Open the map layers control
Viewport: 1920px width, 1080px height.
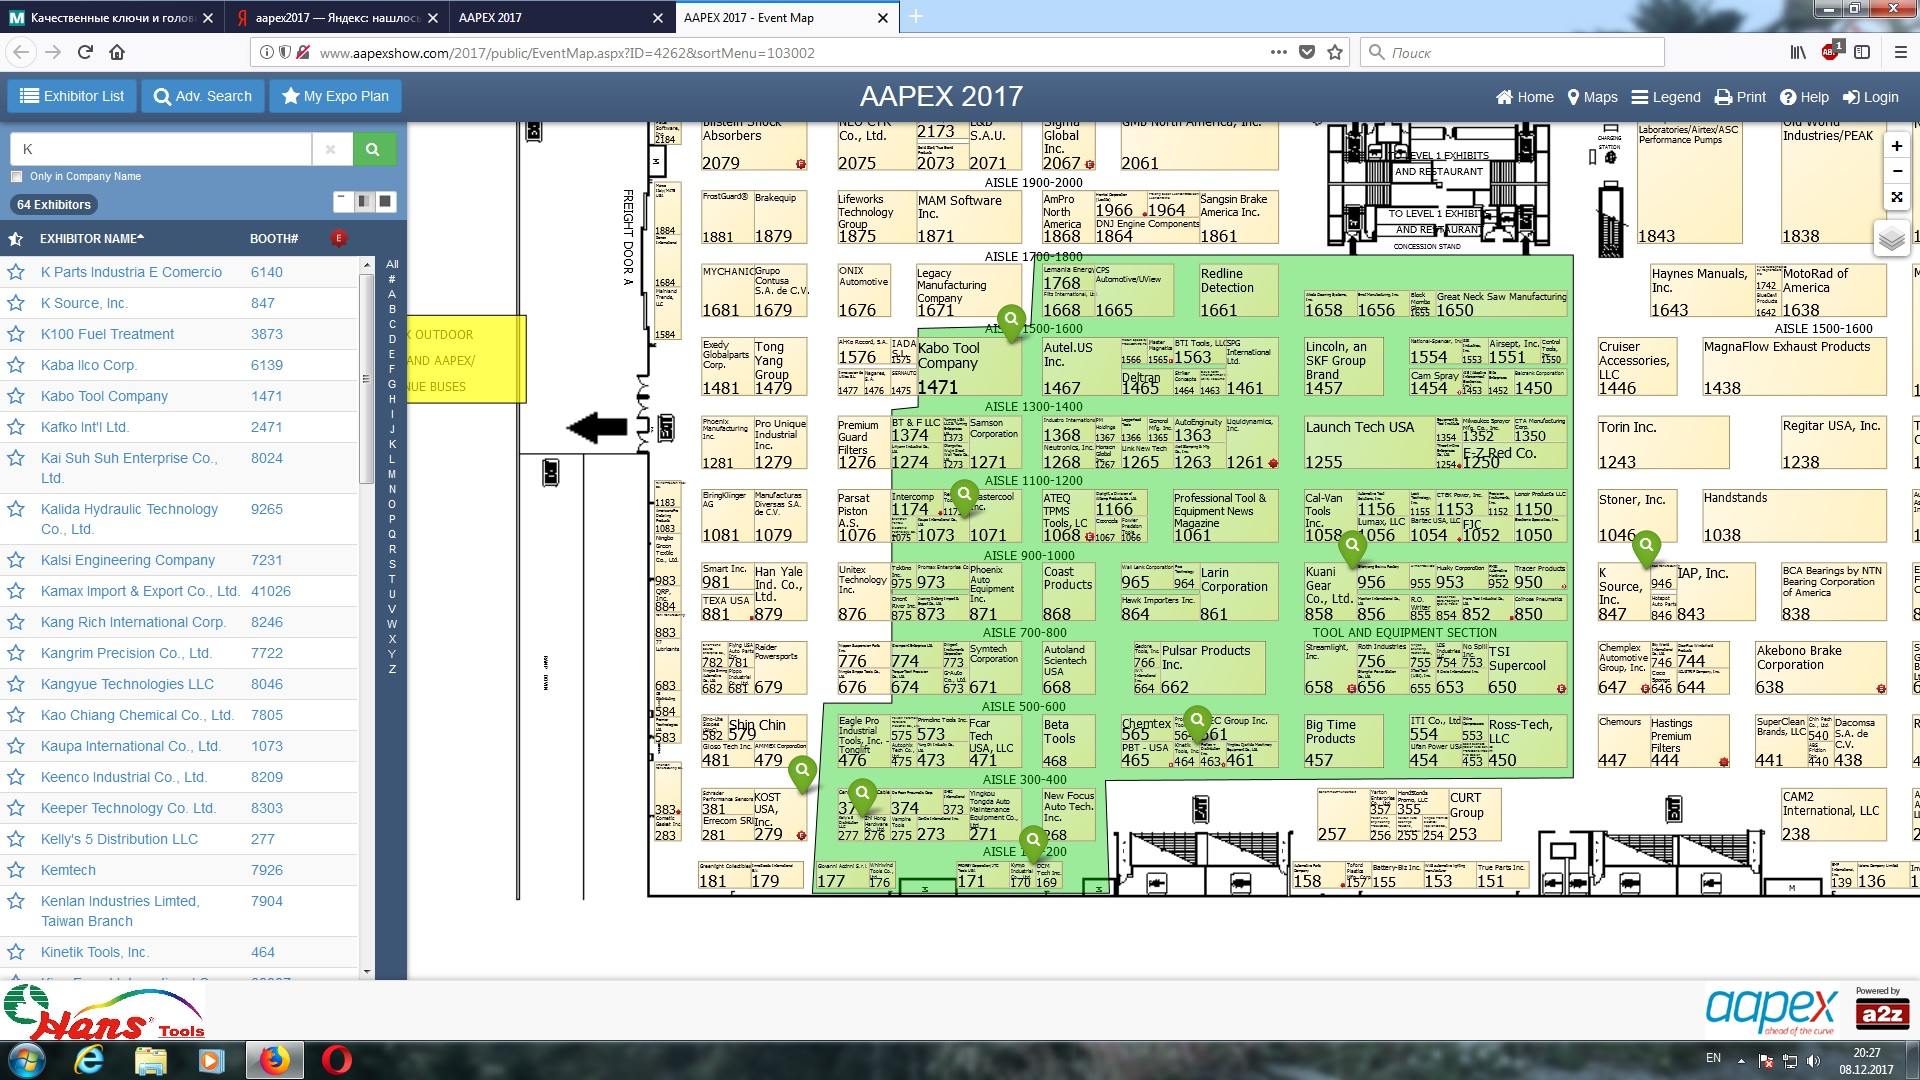[1891, 239]
